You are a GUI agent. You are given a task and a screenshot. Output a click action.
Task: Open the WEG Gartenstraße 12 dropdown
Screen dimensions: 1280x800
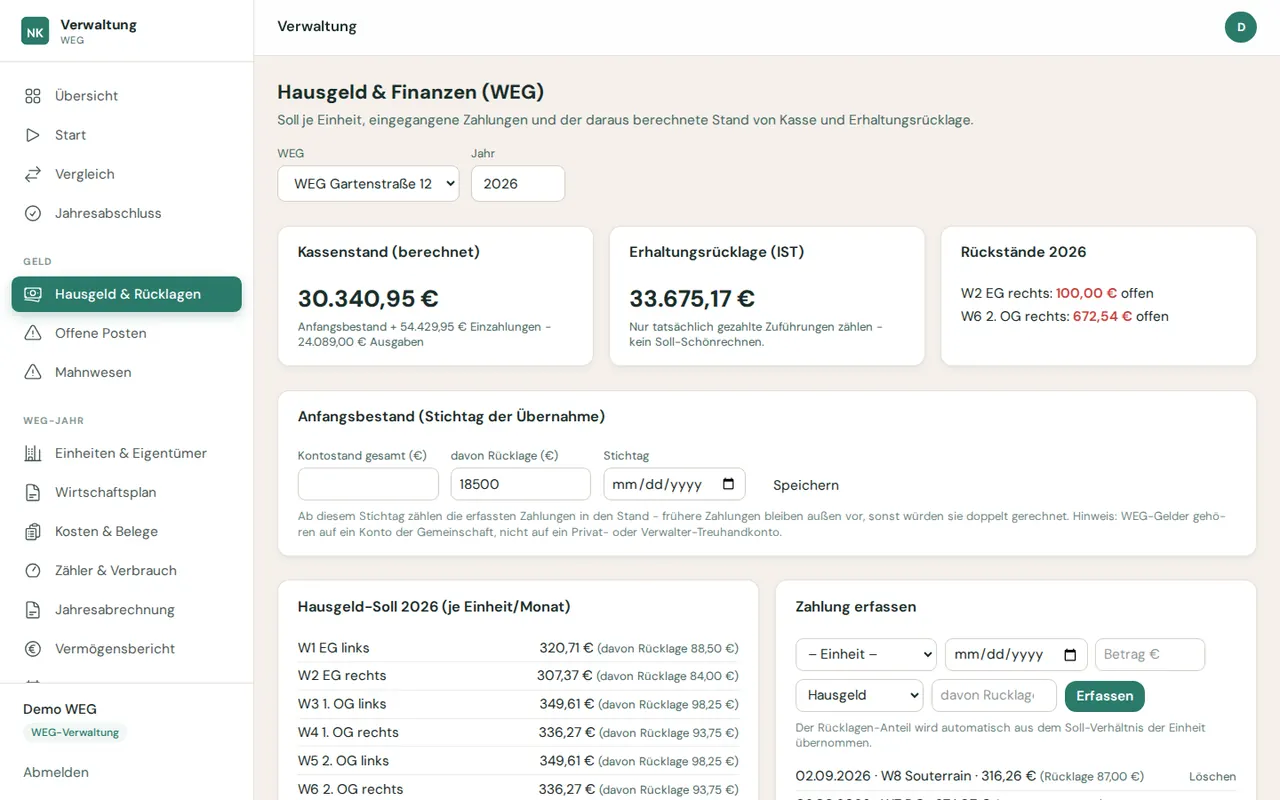pyautogui.click(x=368, y=183)
